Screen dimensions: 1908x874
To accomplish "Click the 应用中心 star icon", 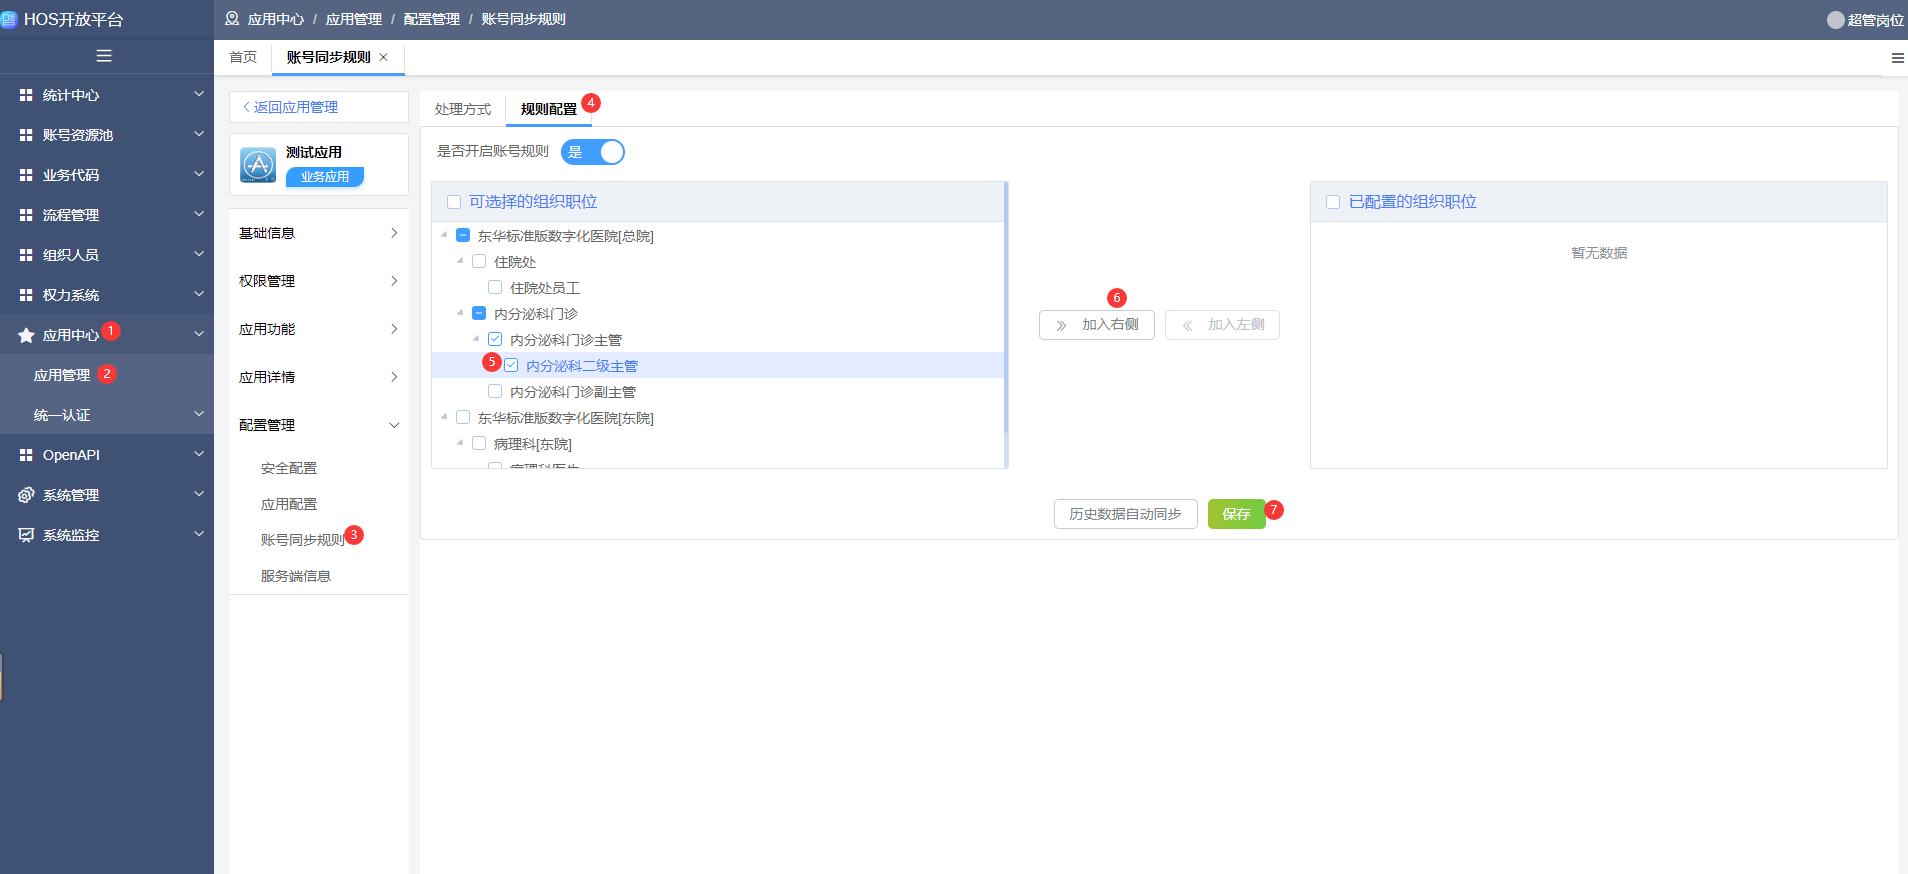I will point(26,335).
